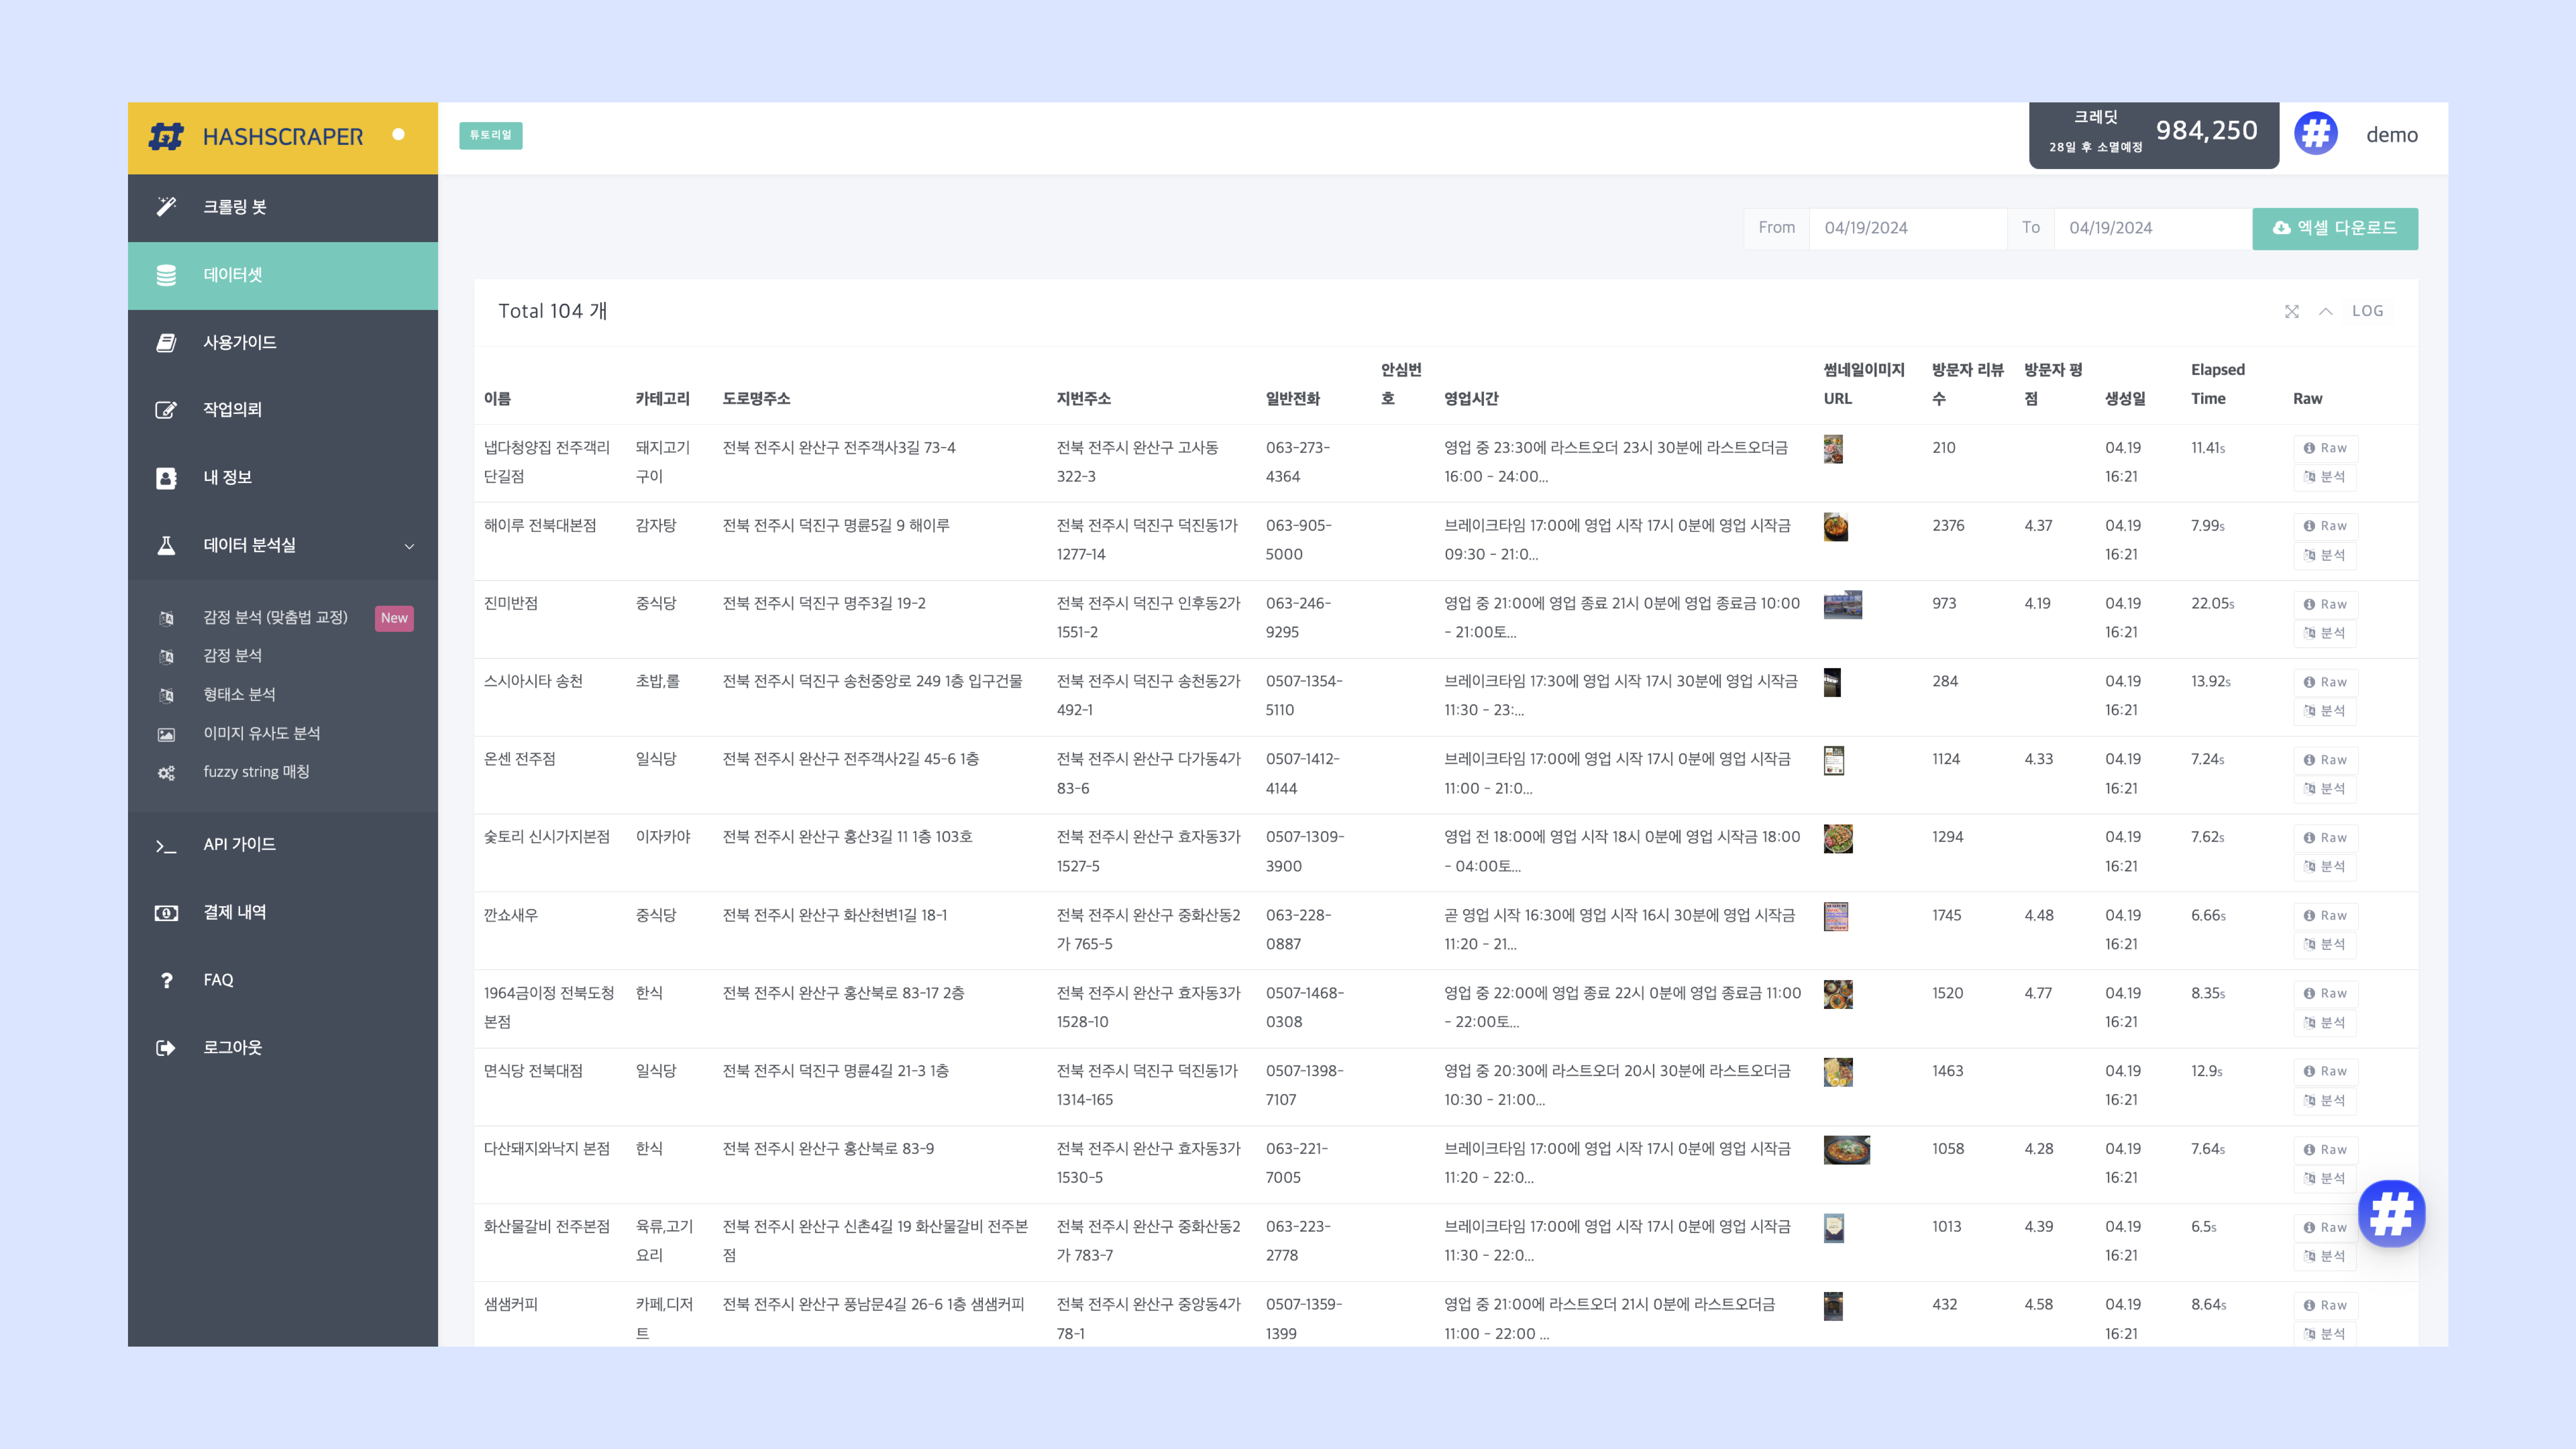Click the magic wand icon for 크롤링 봇
This screenshot has height=1449, width=2576.
coord(166,207)
